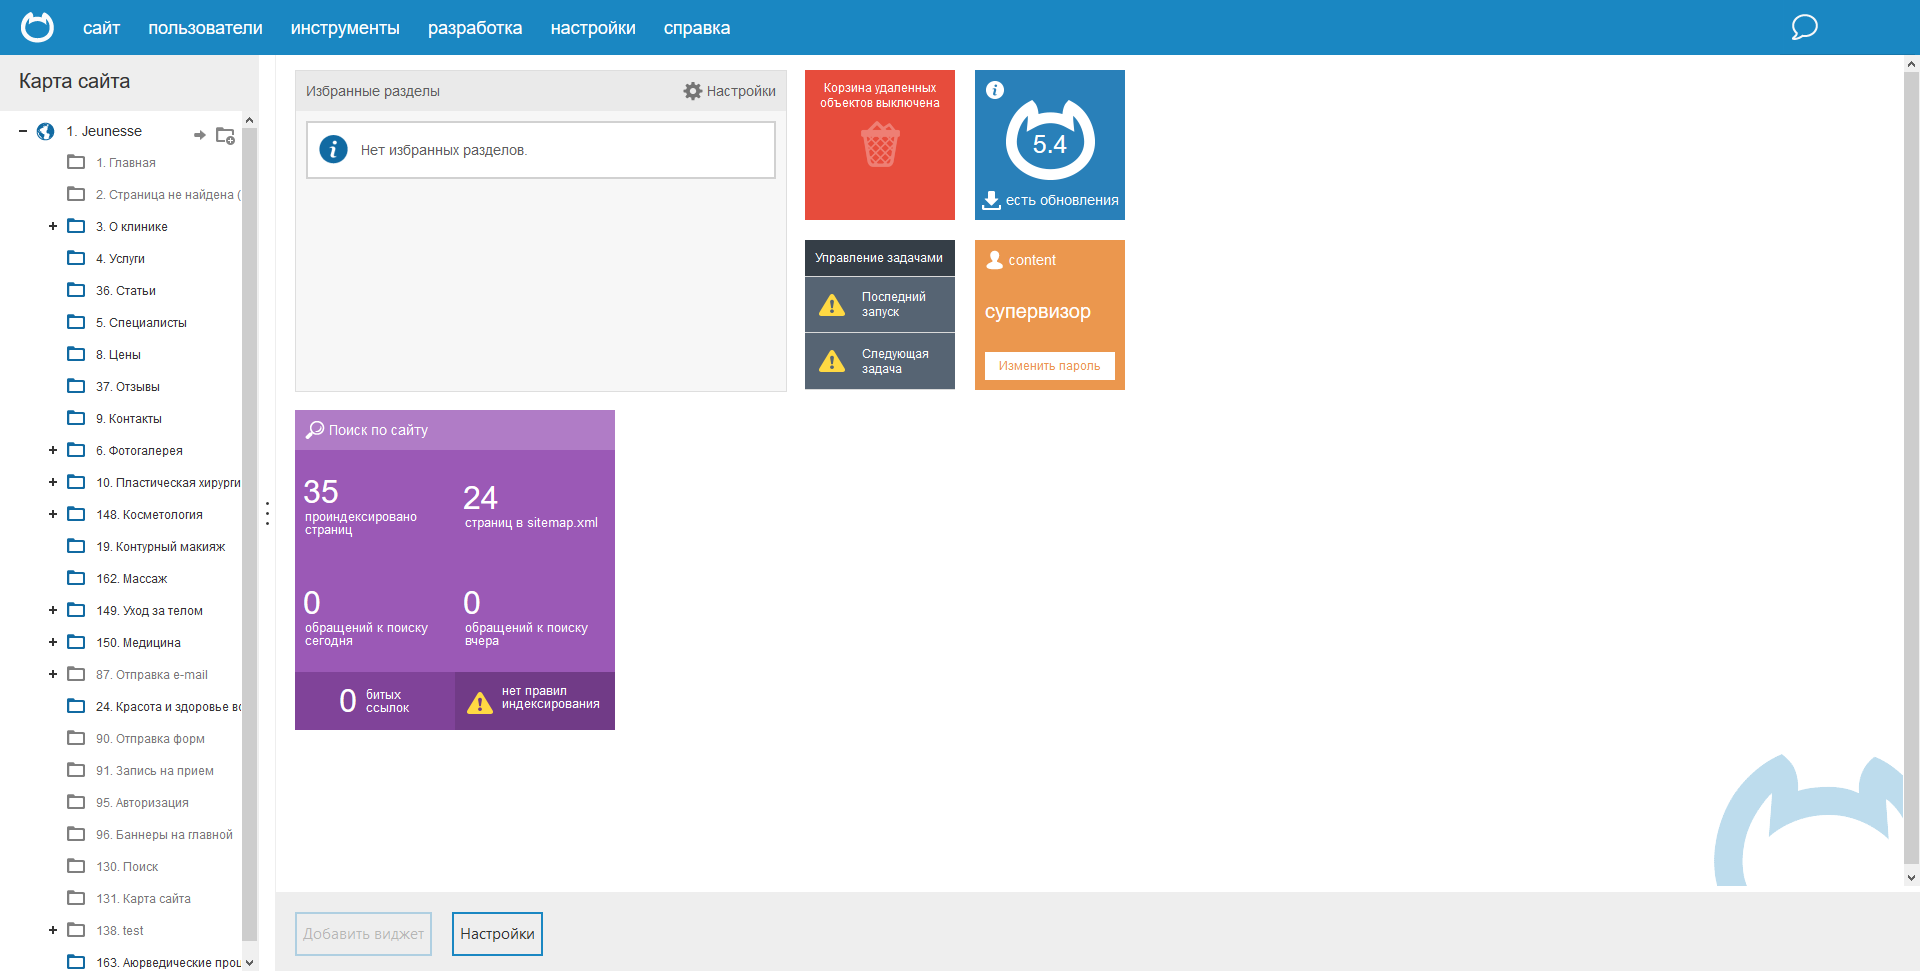
Task: Click warning icon beside Следующая задача
Action: tap(832, 361)
